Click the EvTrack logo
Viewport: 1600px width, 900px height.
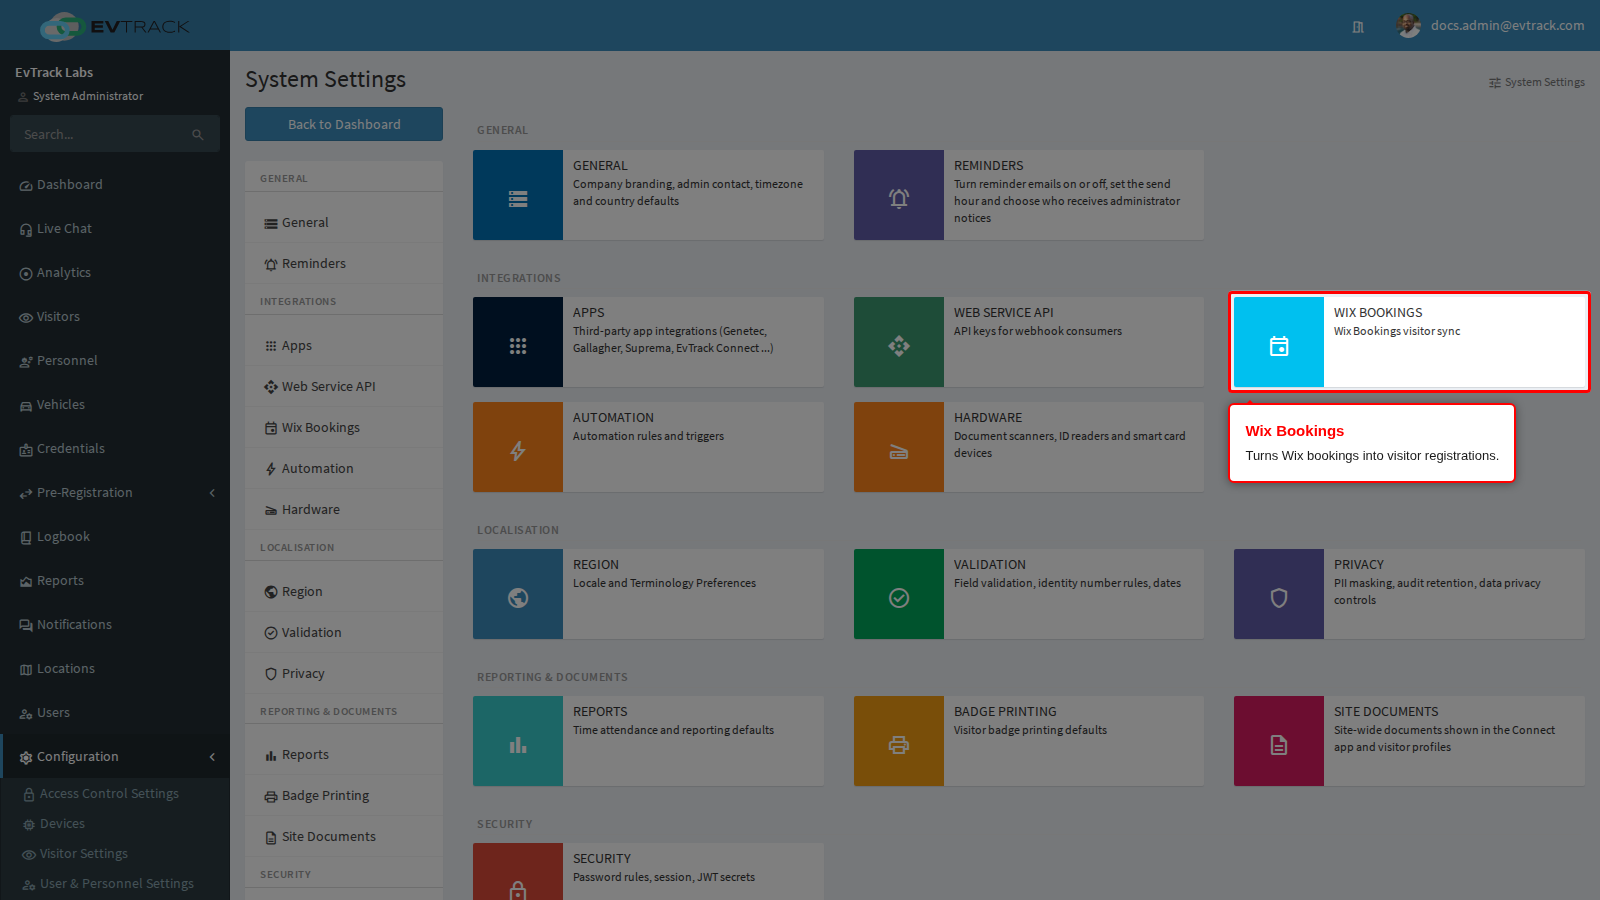click(x=115, y=26)
